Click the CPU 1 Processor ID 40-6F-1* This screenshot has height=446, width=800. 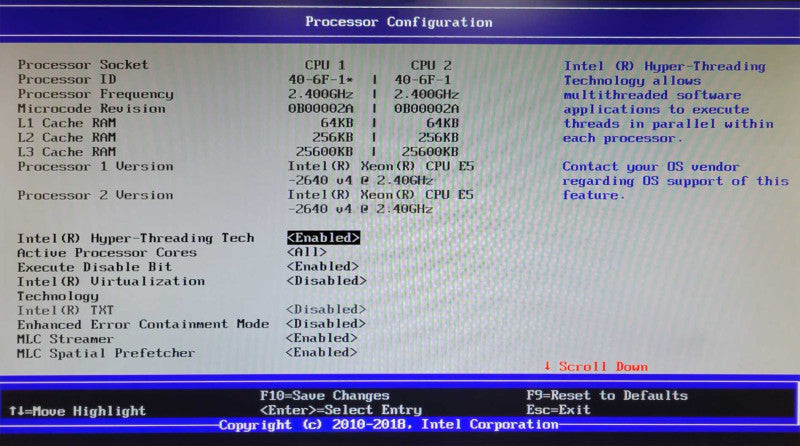click(321, 80)
